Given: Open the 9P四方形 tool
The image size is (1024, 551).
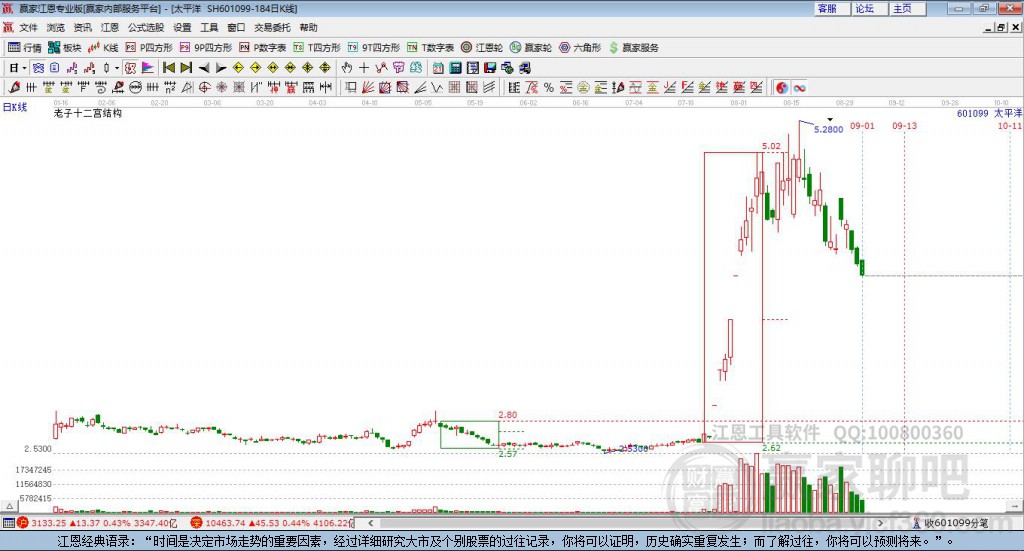Looking at the screenshot, I should [x=206, y=48].
